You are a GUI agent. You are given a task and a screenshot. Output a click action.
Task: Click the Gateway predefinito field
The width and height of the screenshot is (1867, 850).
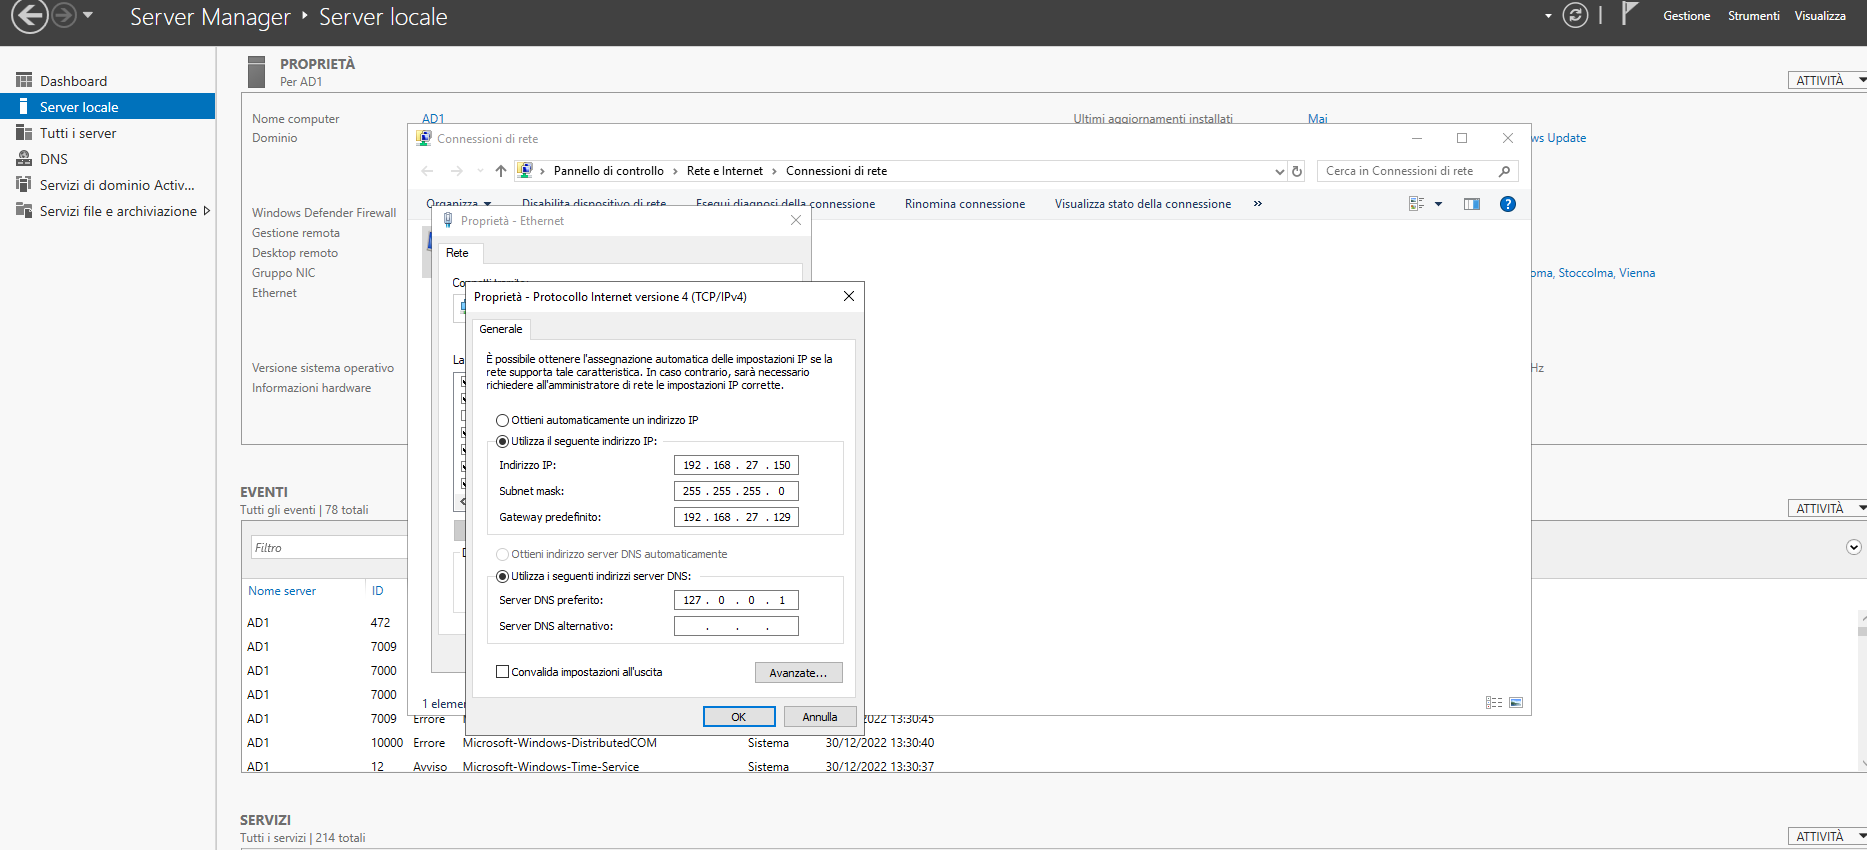click(736, 517)
